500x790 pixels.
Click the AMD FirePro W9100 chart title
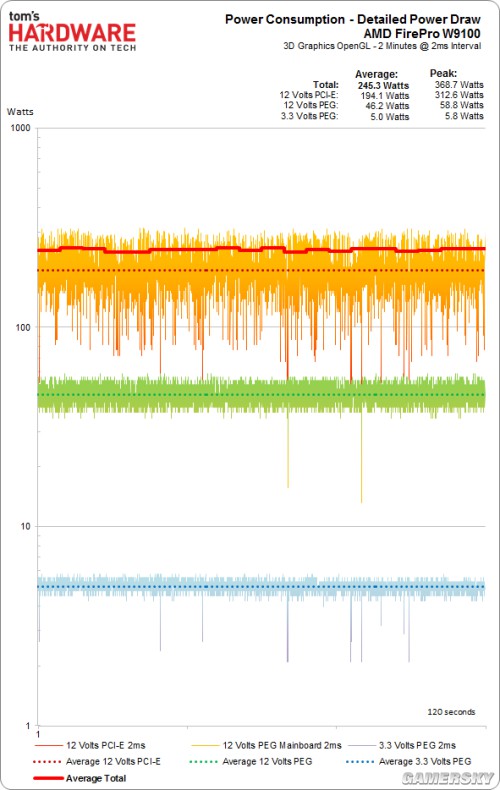pos(422,34)
